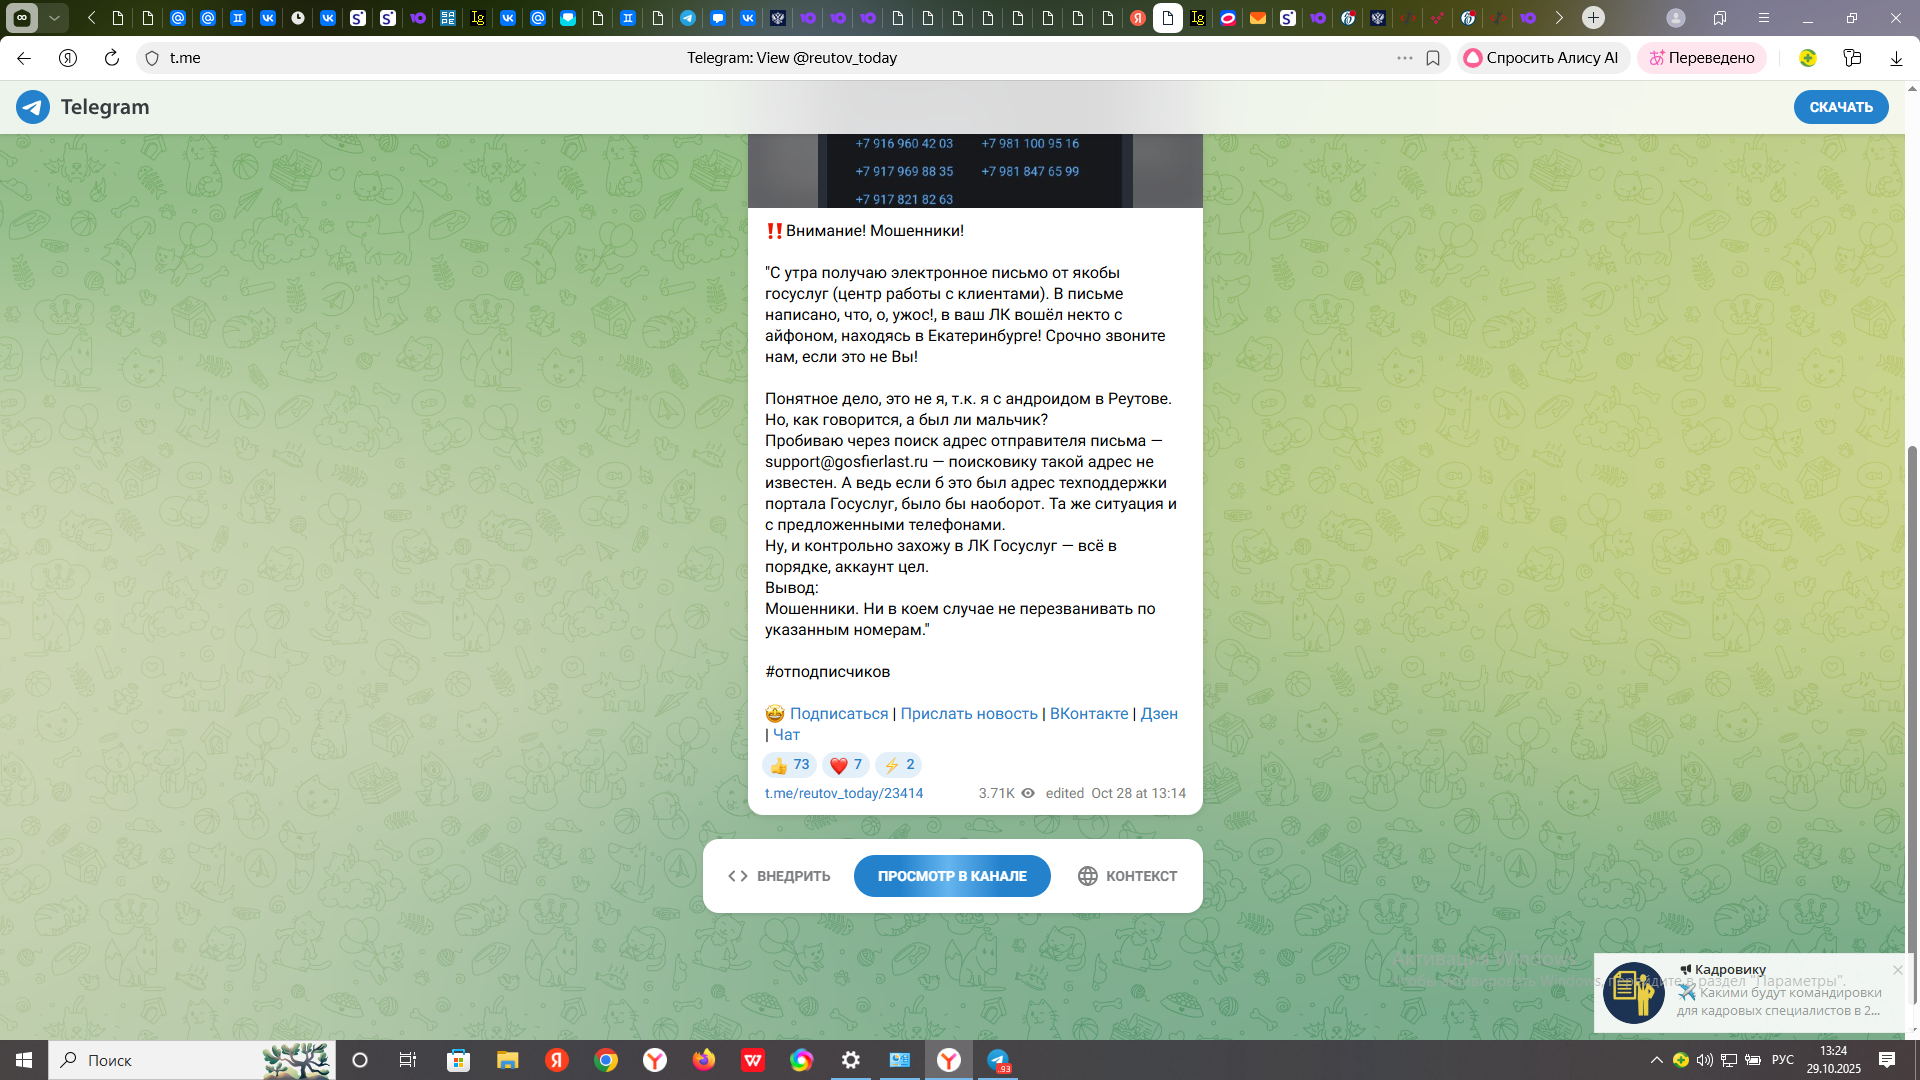Screen dimensions: 1920x1080
Task: Show hidden system tray icons
Action: (1656, 1060)
